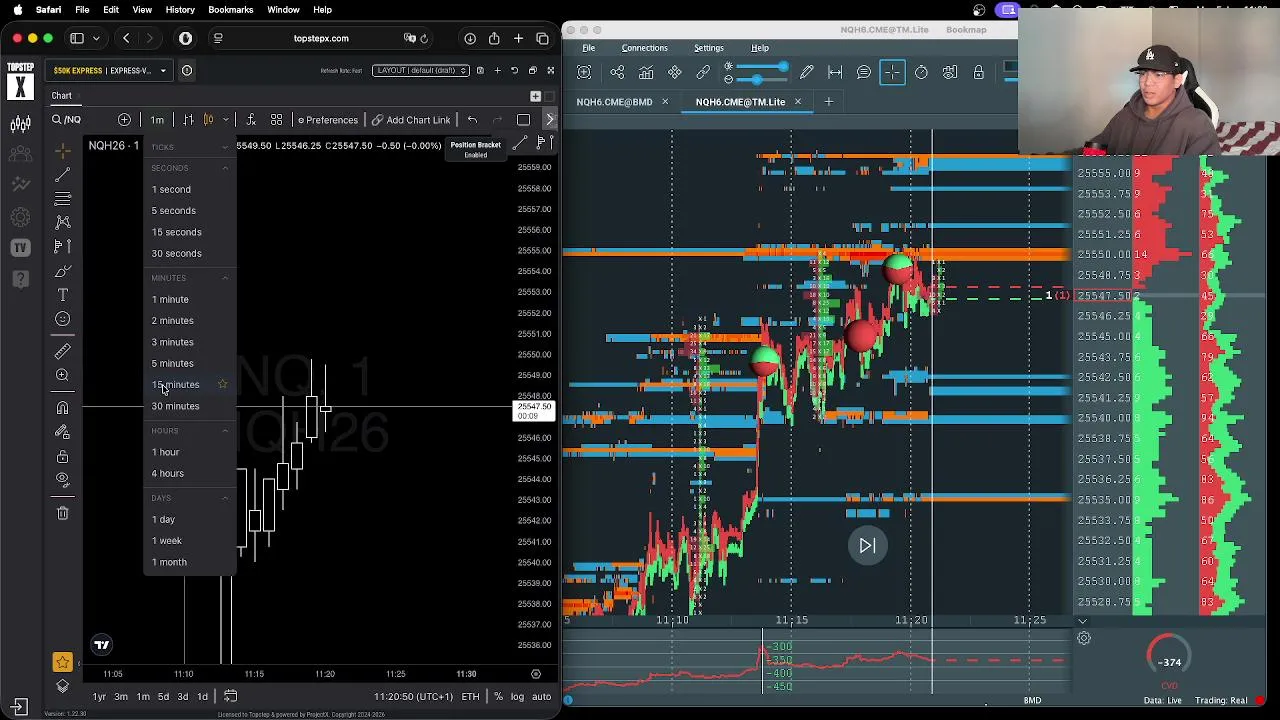Click compare/add symbol plus icon

tap(124, 120)
